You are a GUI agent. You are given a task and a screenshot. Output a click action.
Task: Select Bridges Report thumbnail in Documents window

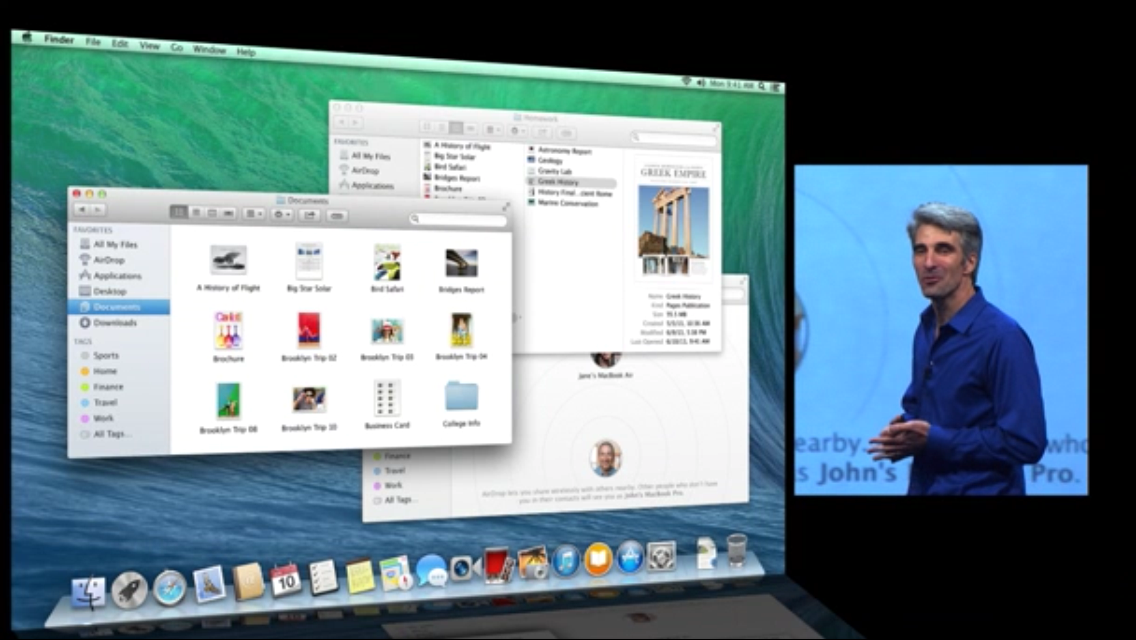462,263
